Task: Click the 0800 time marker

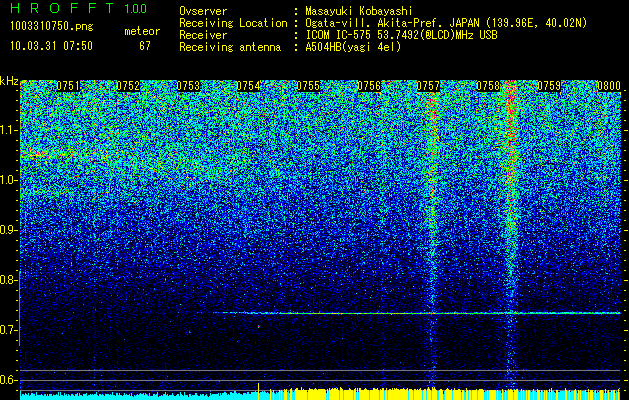Action: coord(609,86)
